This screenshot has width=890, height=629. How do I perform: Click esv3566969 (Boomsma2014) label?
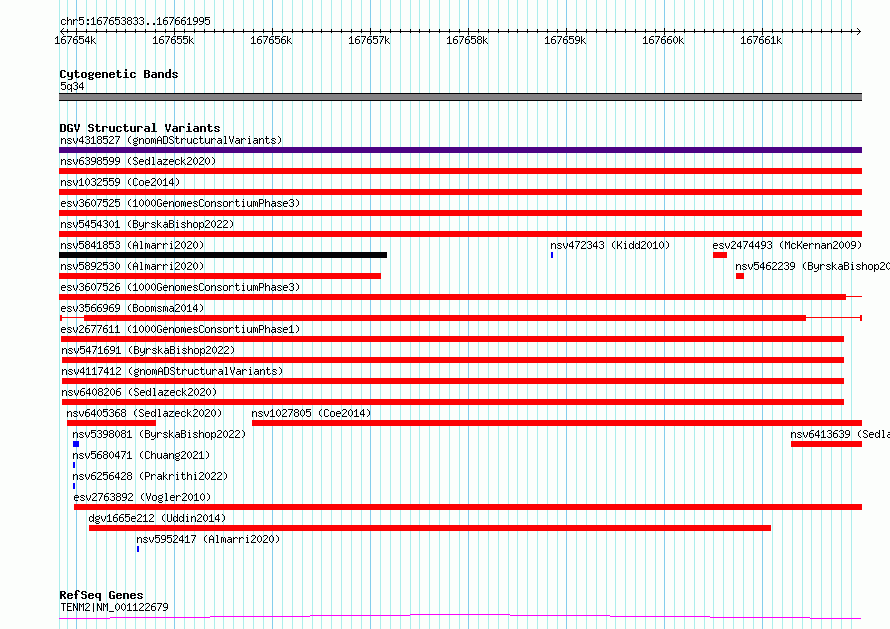tap(132, 308)
